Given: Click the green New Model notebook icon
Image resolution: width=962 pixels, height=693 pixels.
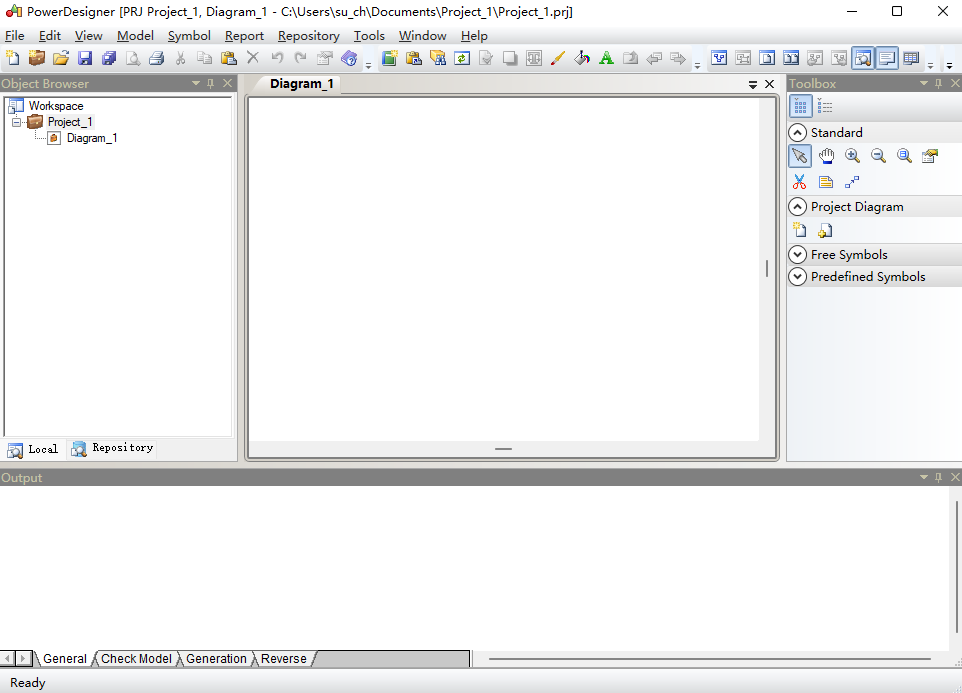Looking at the screenshot, I should tap(390, 58).
